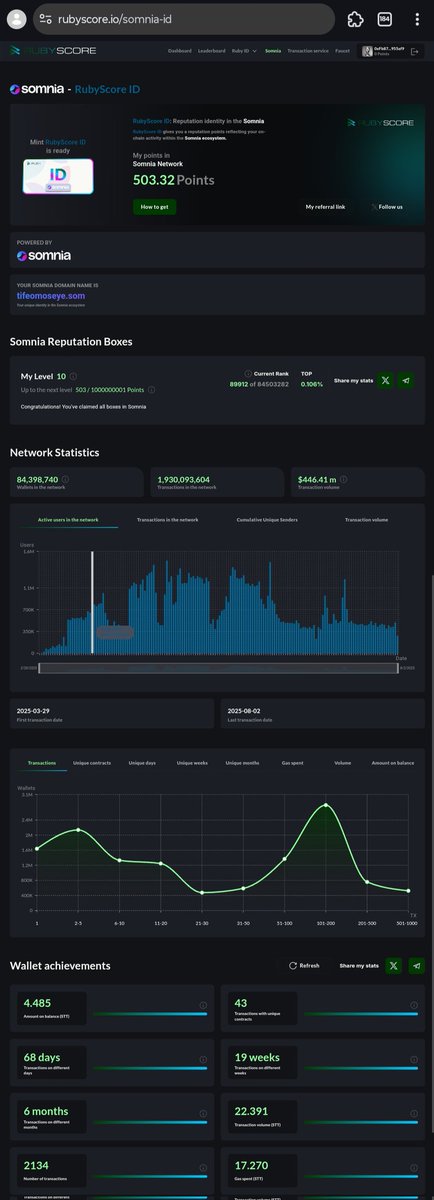This screenshot has height=1200, width=434.
Task: Click info icon on Transaction volume card
Action: tap(412, 1113)
